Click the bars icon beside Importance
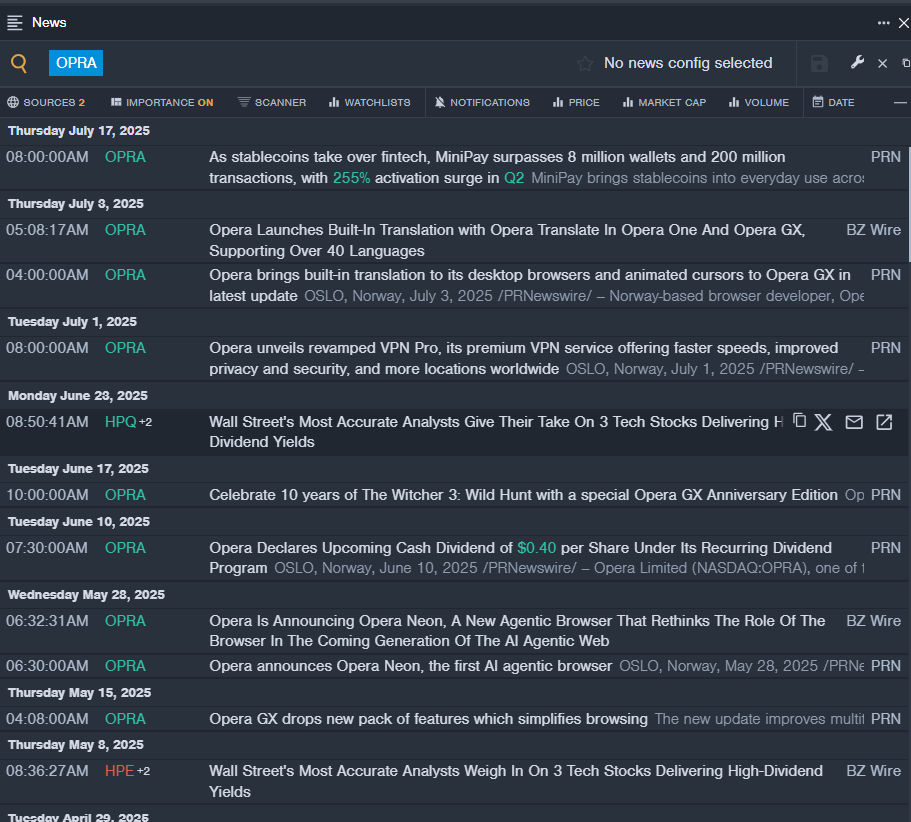The height and width of the screenshot is (822, 911). coord(116,102)
